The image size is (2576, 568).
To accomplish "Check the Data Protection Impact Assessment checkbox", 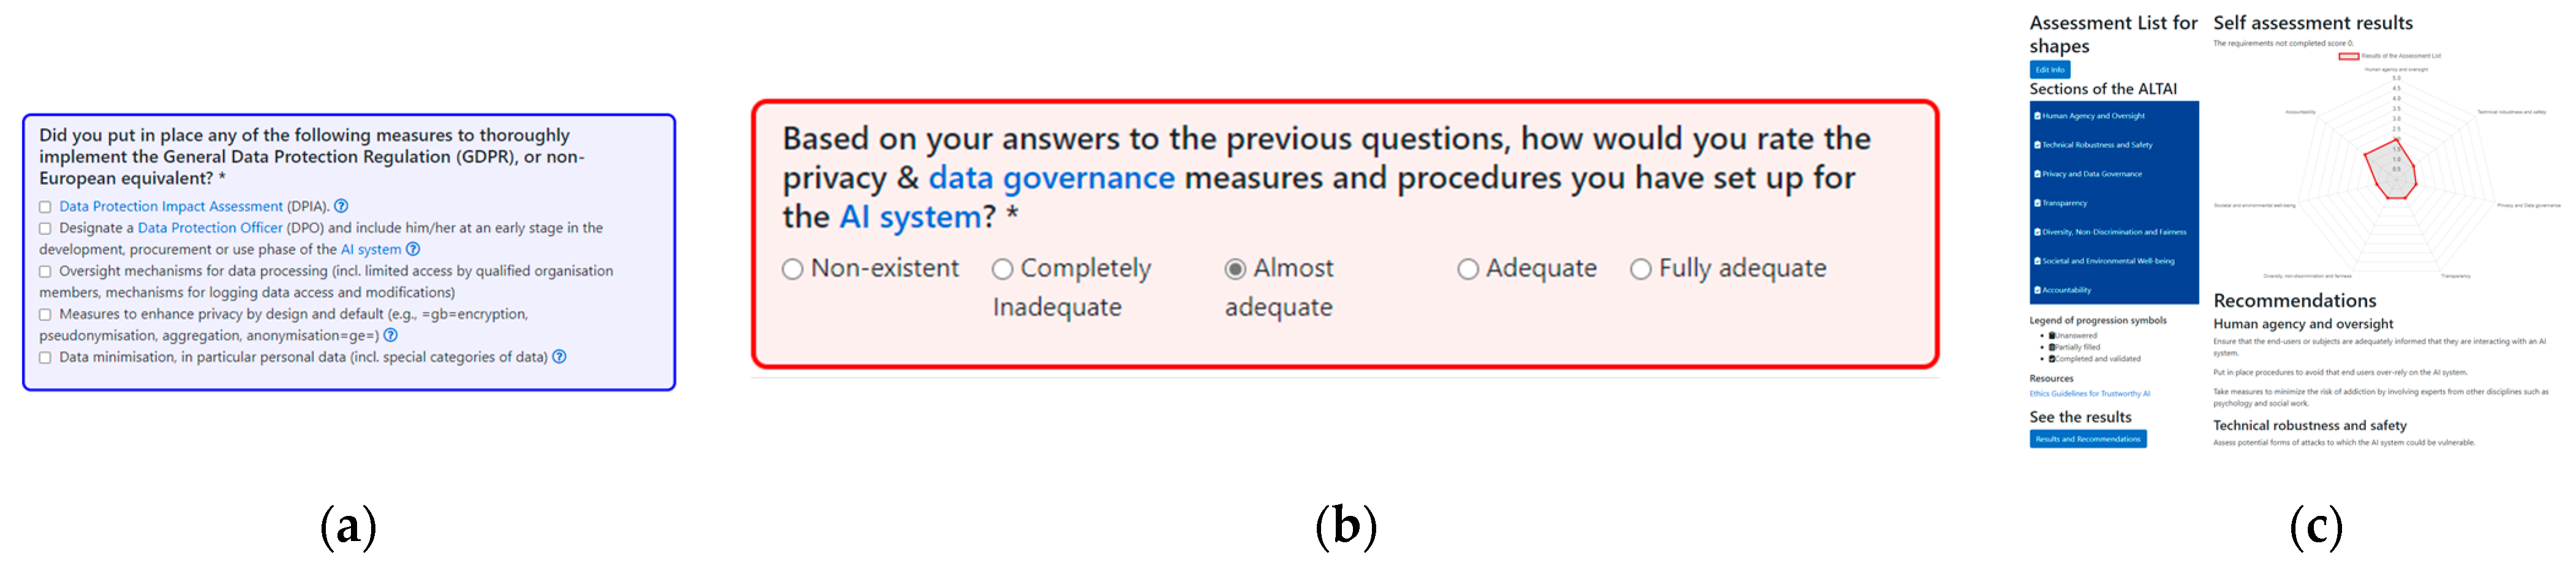I will (45, 207).
